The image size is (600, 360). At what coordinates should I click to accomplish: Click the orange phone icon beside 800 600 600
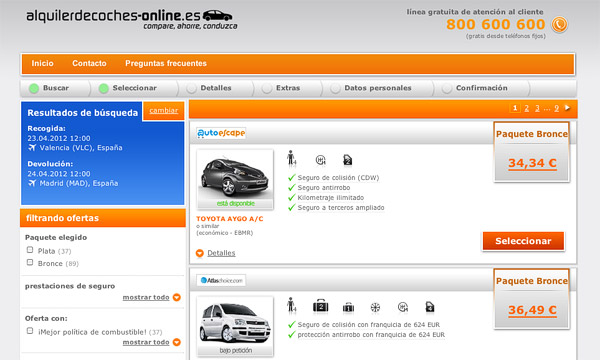(559, 24)
